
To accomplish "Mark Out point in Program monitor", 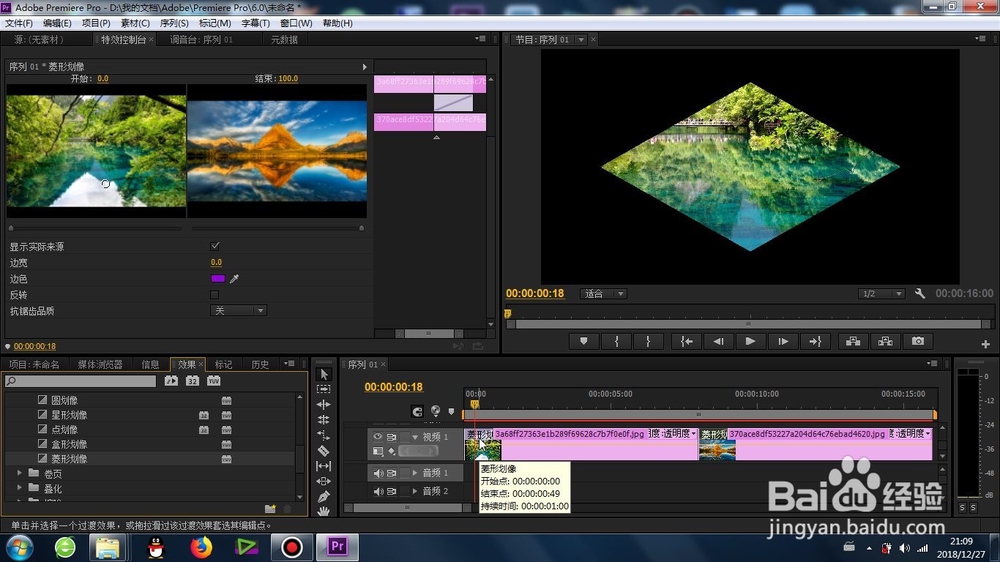I will tap(647, 341).
